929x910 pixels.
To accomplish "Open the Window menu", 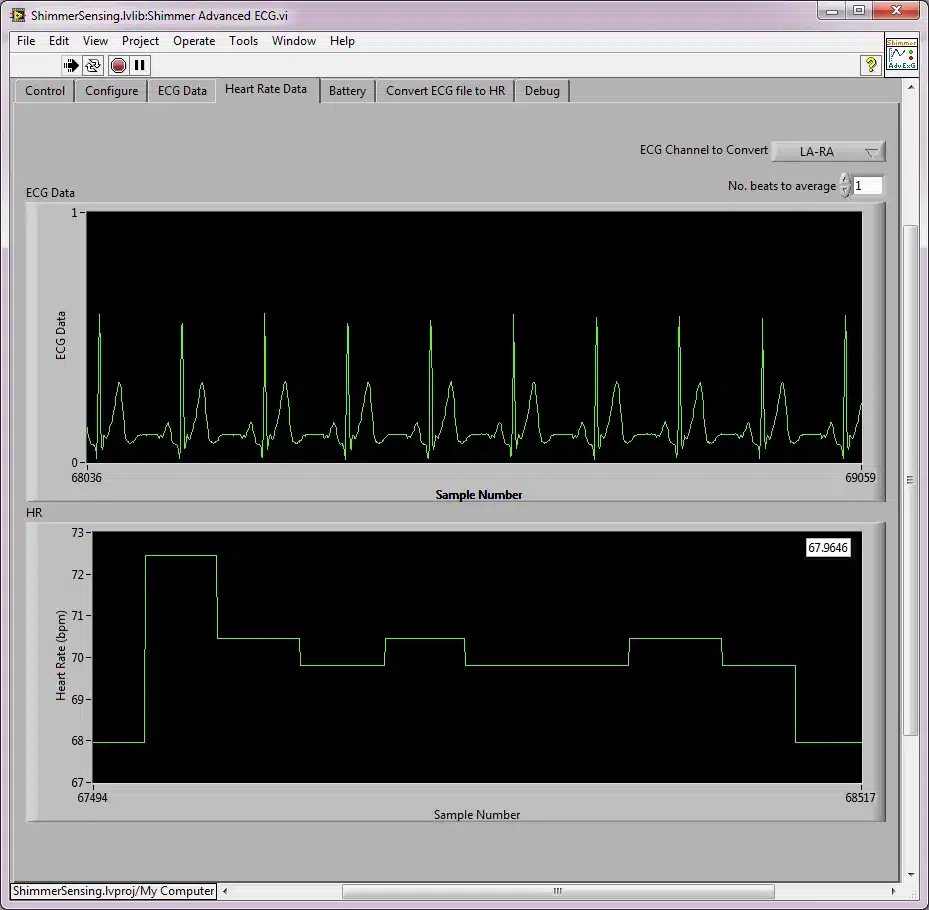I will click(294, 41).
